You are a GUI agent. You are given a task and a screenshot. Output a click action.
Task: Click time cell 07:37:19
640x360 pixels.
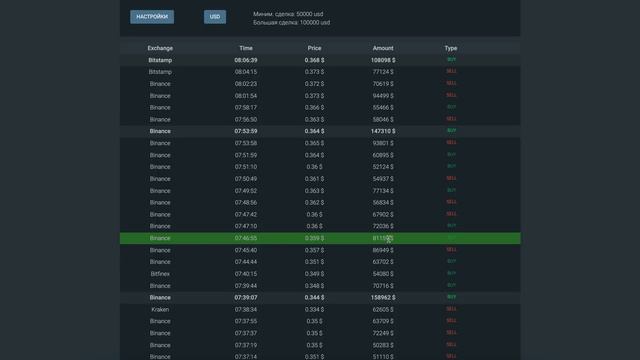pyautogui.click(x=246, y=345)
